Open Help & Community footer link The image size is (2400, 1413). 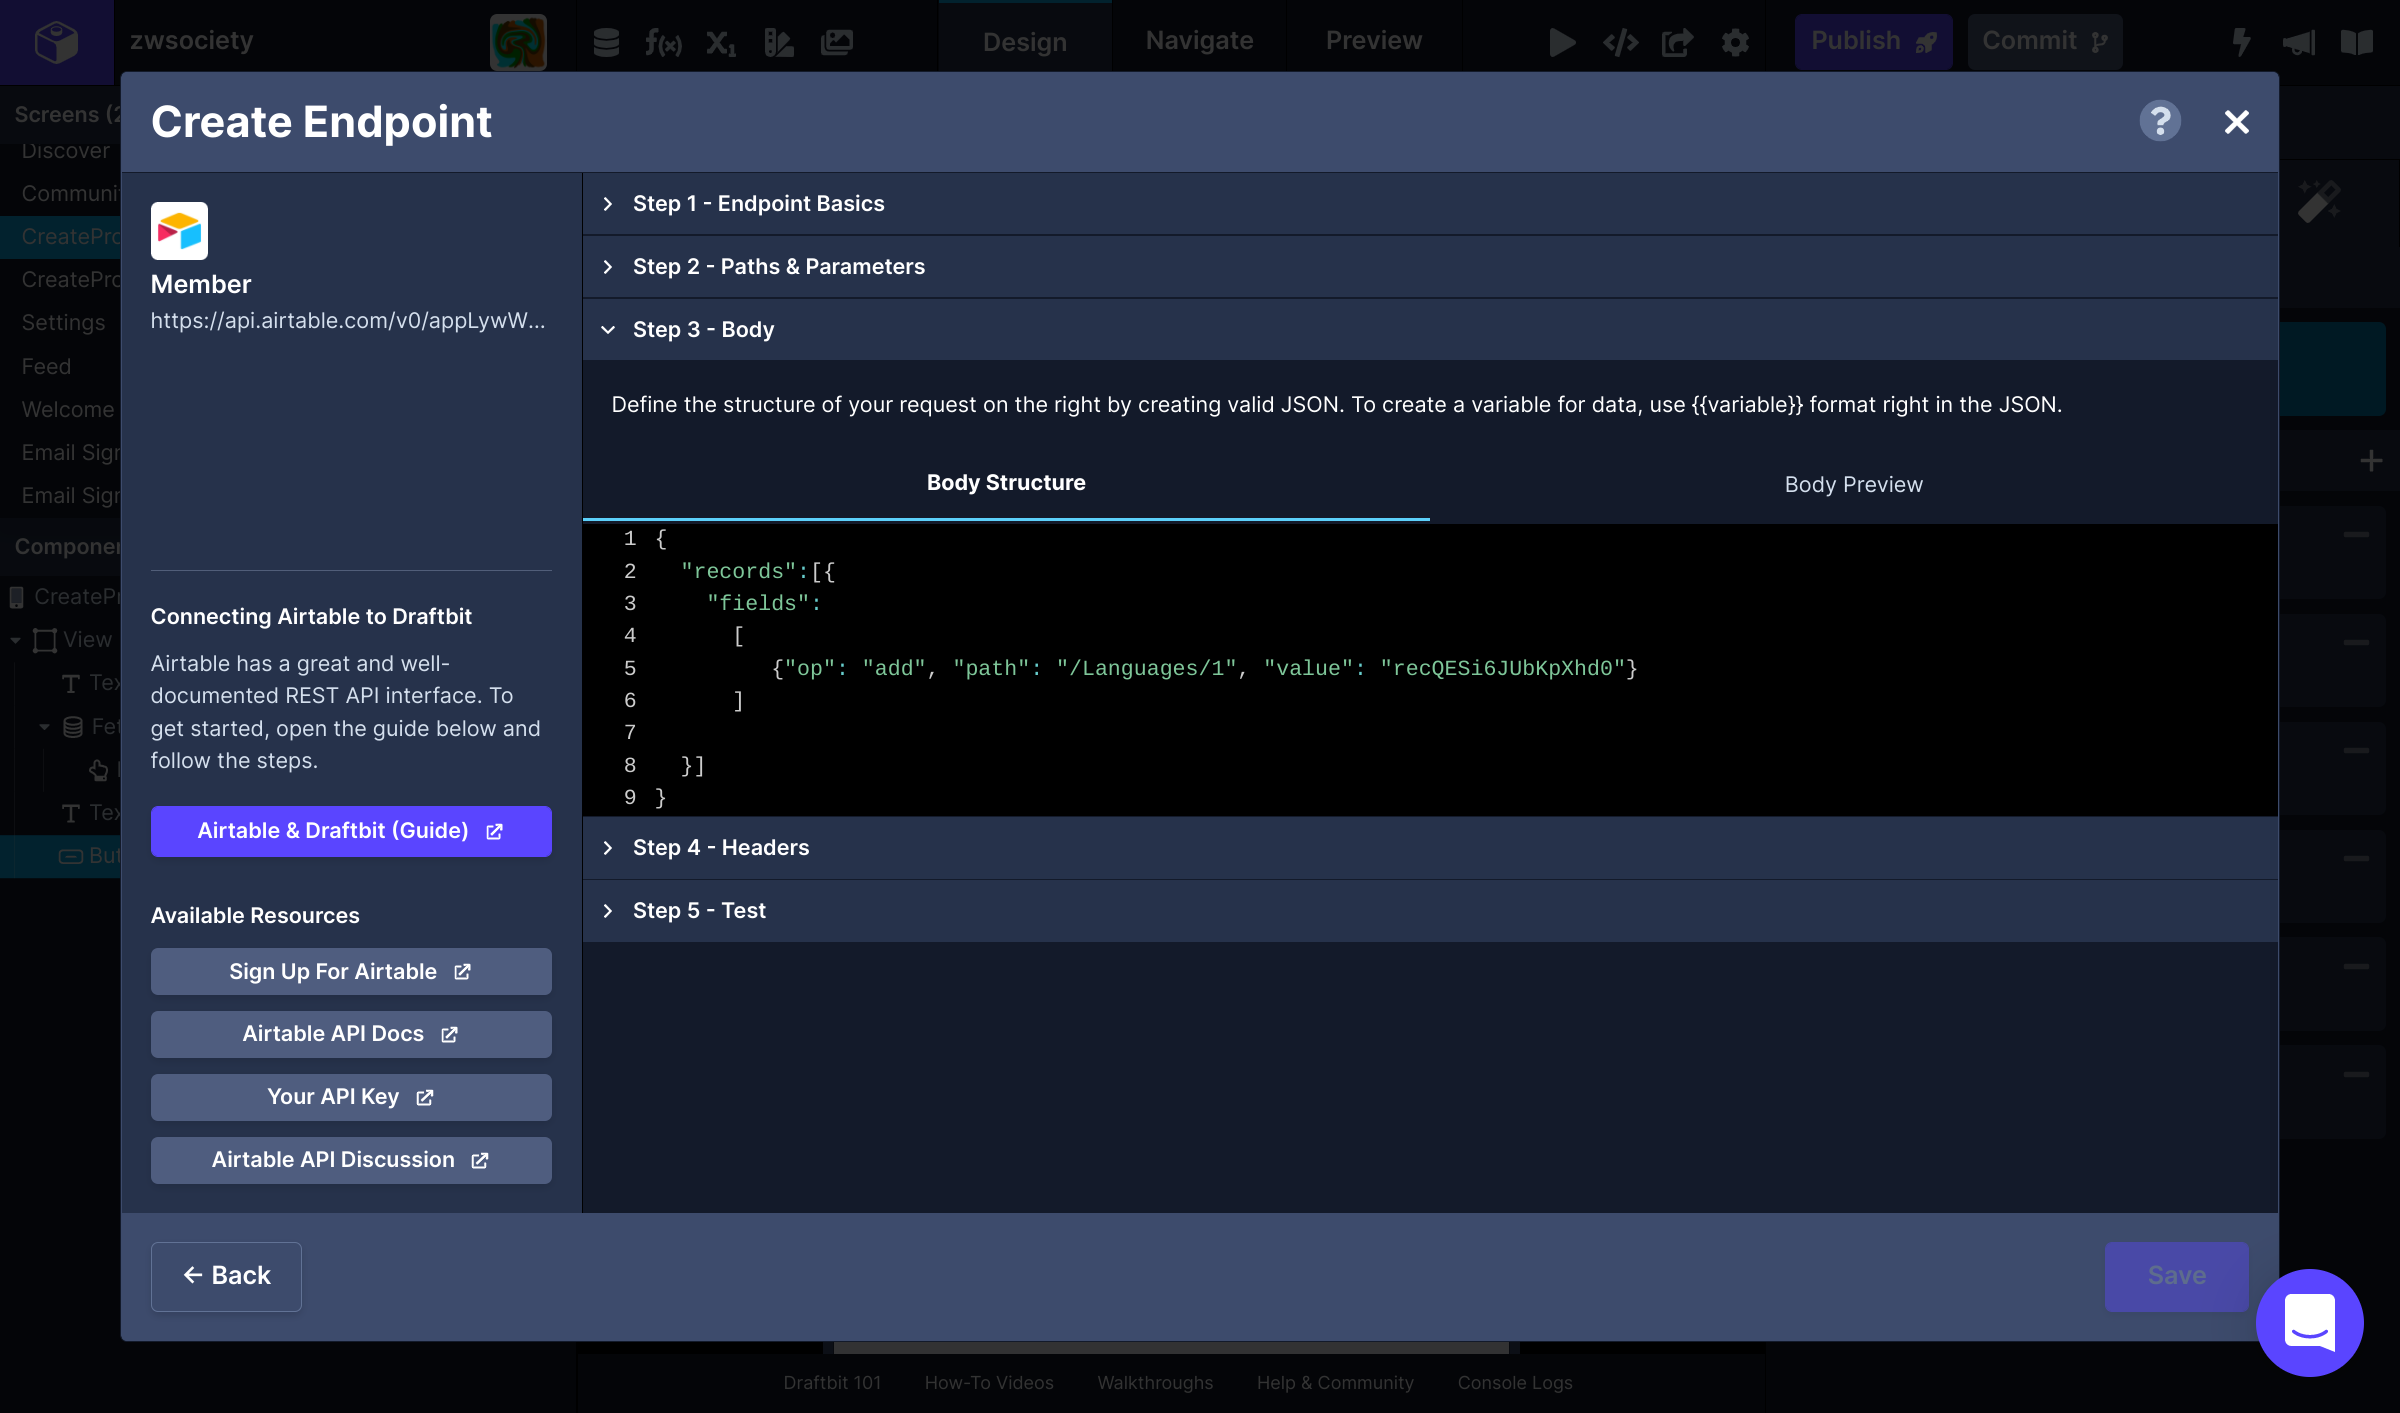[x=1335, y=1383]
